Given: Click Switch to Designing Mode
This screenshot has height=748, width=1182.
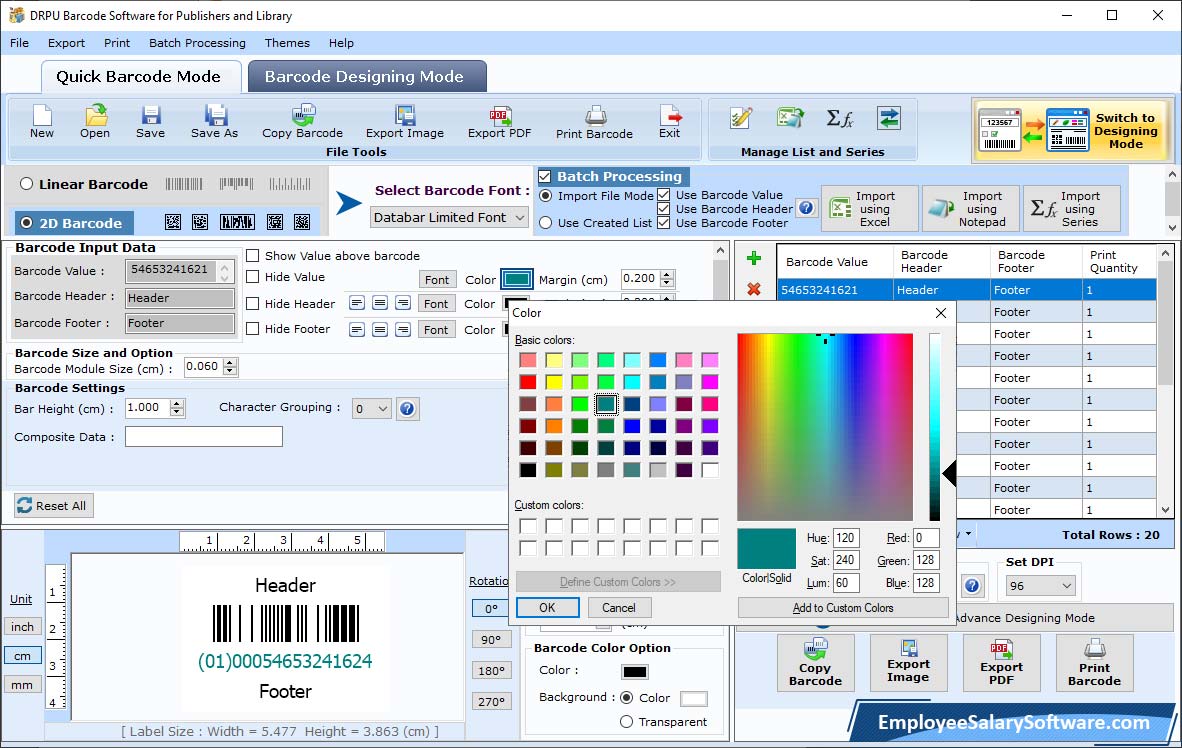Looking at the screenshot, I should click(x=1071, y=130).
